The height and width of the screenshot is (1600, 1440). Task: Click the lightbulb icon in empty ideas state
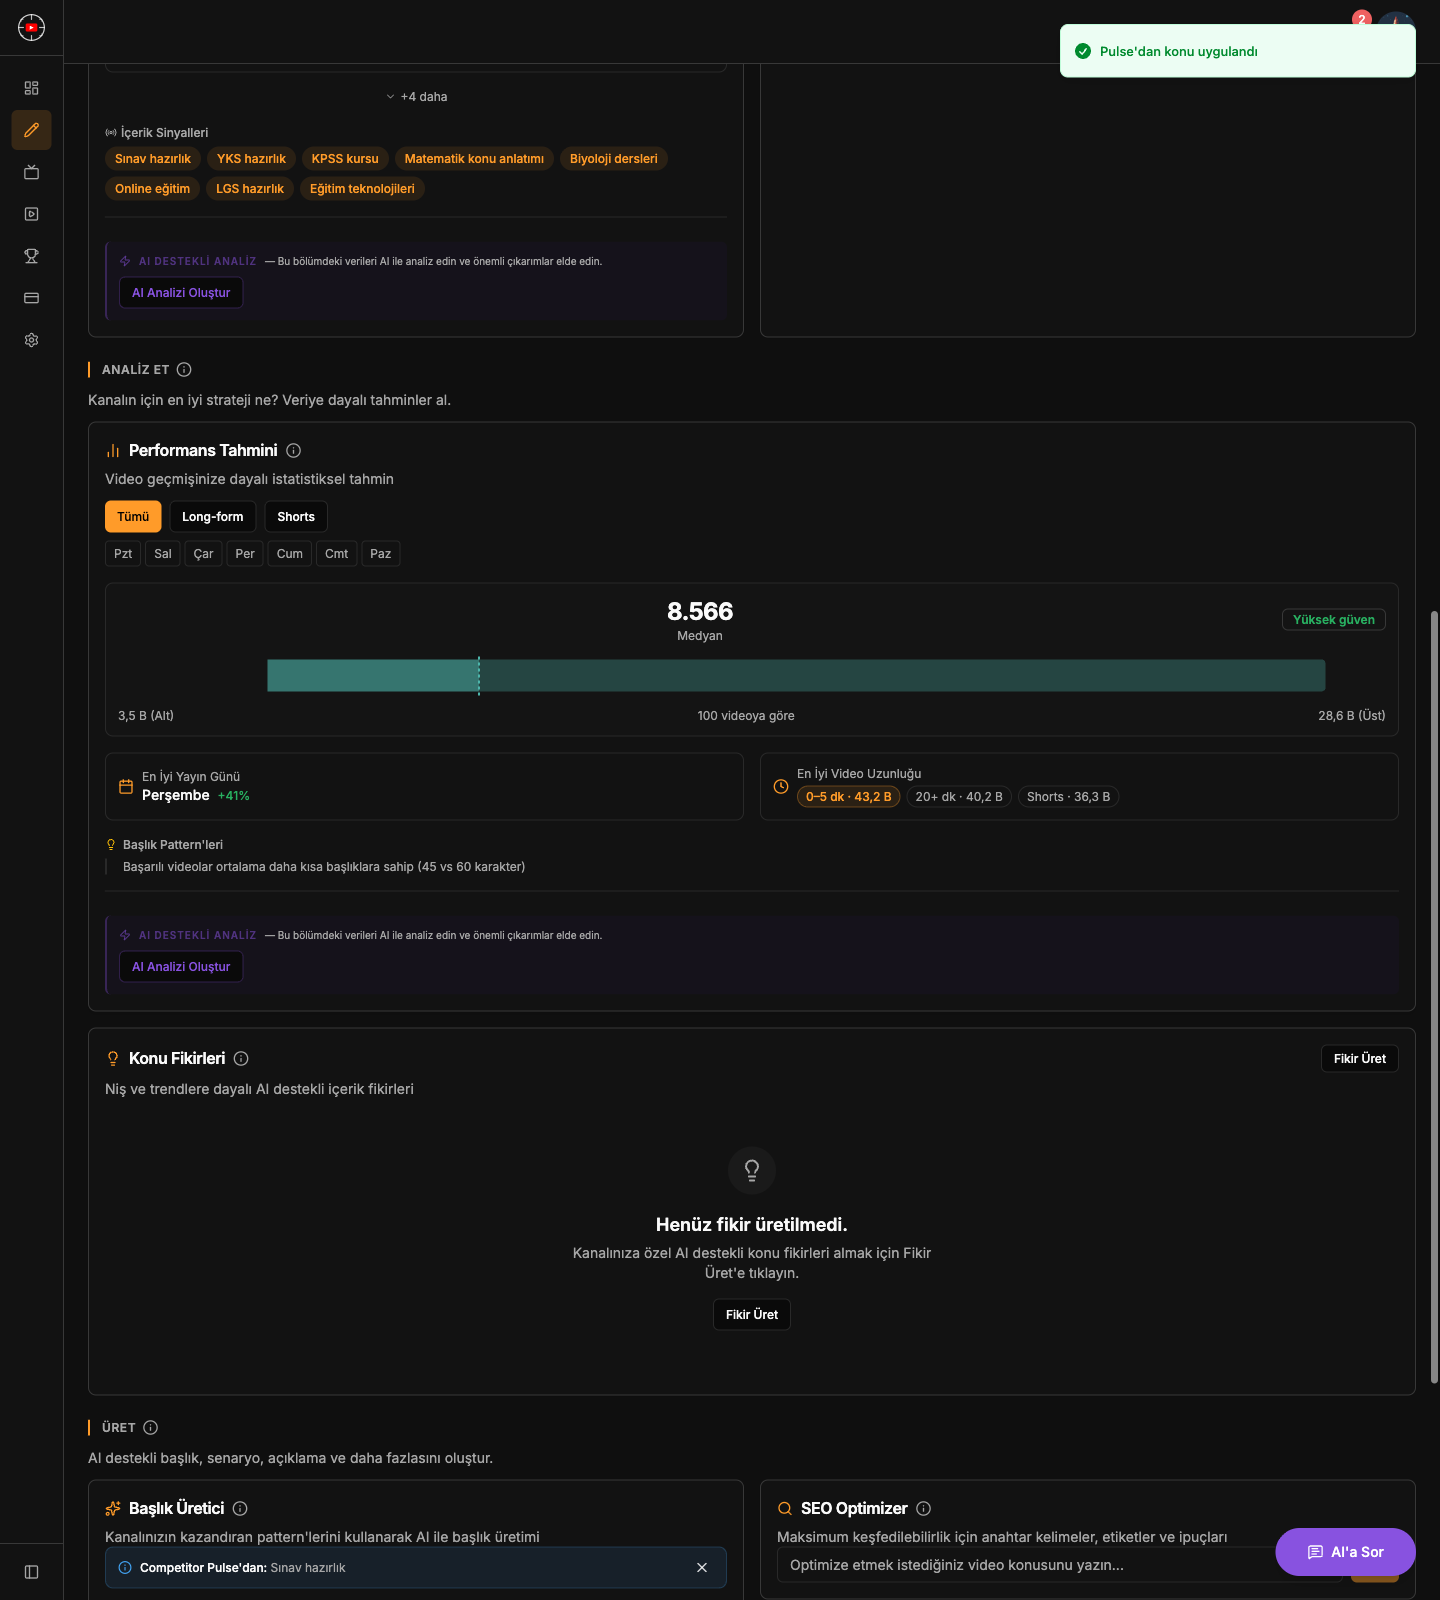click(752, 1170)
